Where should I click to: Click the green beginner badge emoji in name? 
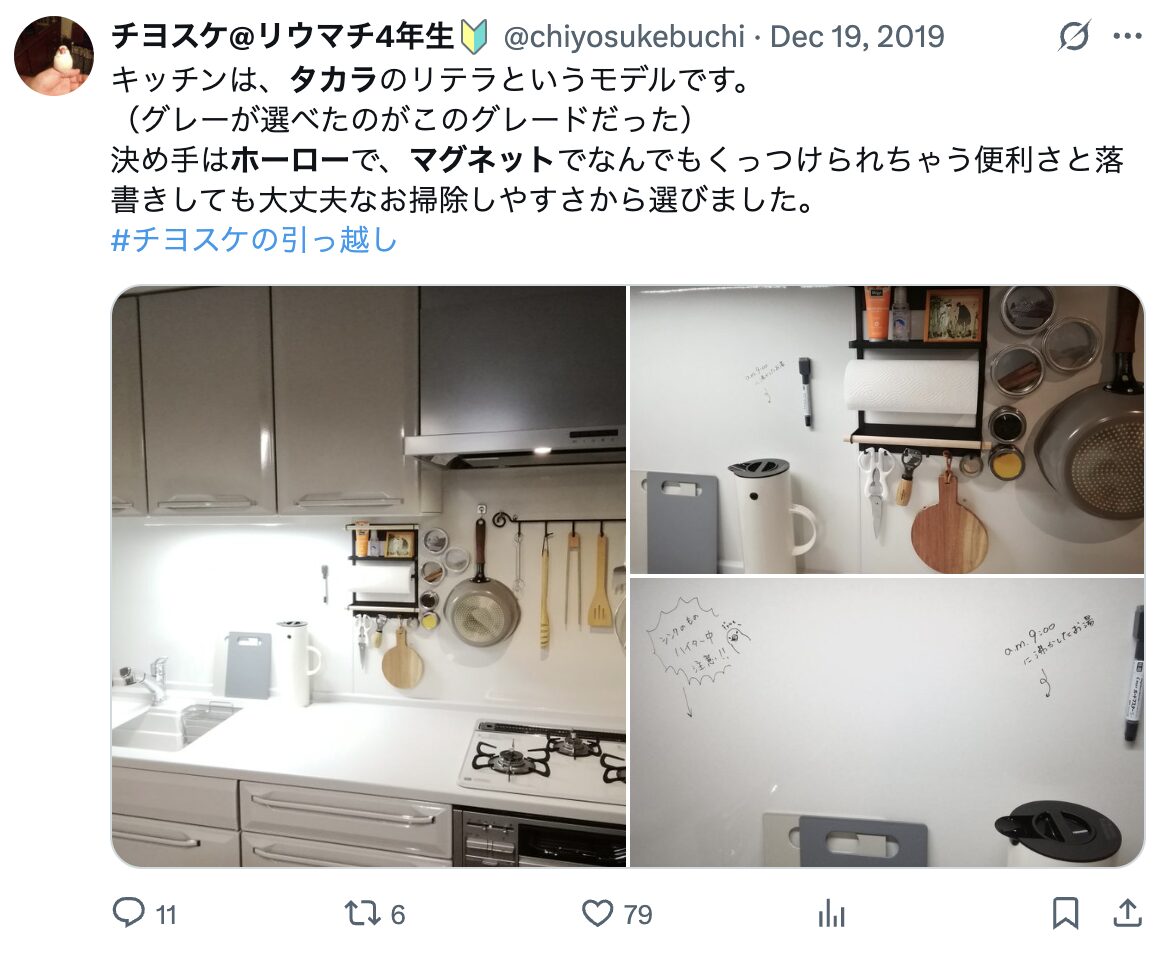point(474,37)
